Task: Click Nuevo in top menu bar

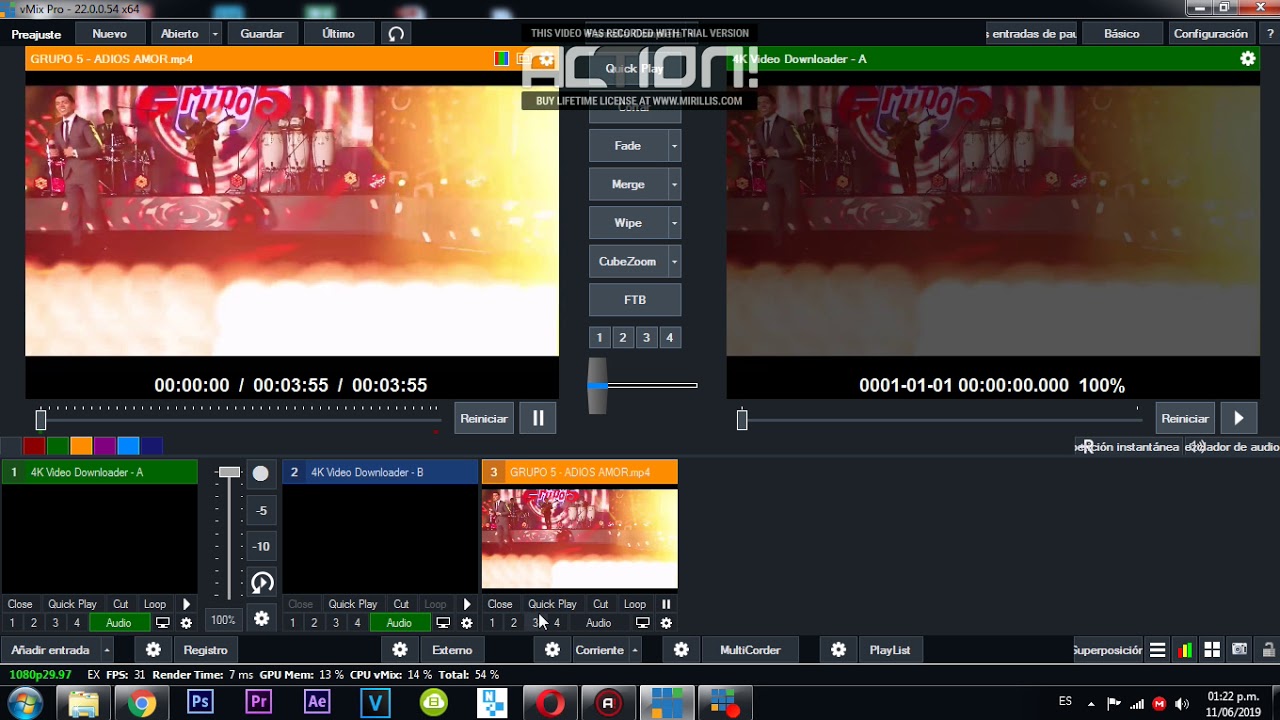Action: pyautogui.click(x=110, y=34)
